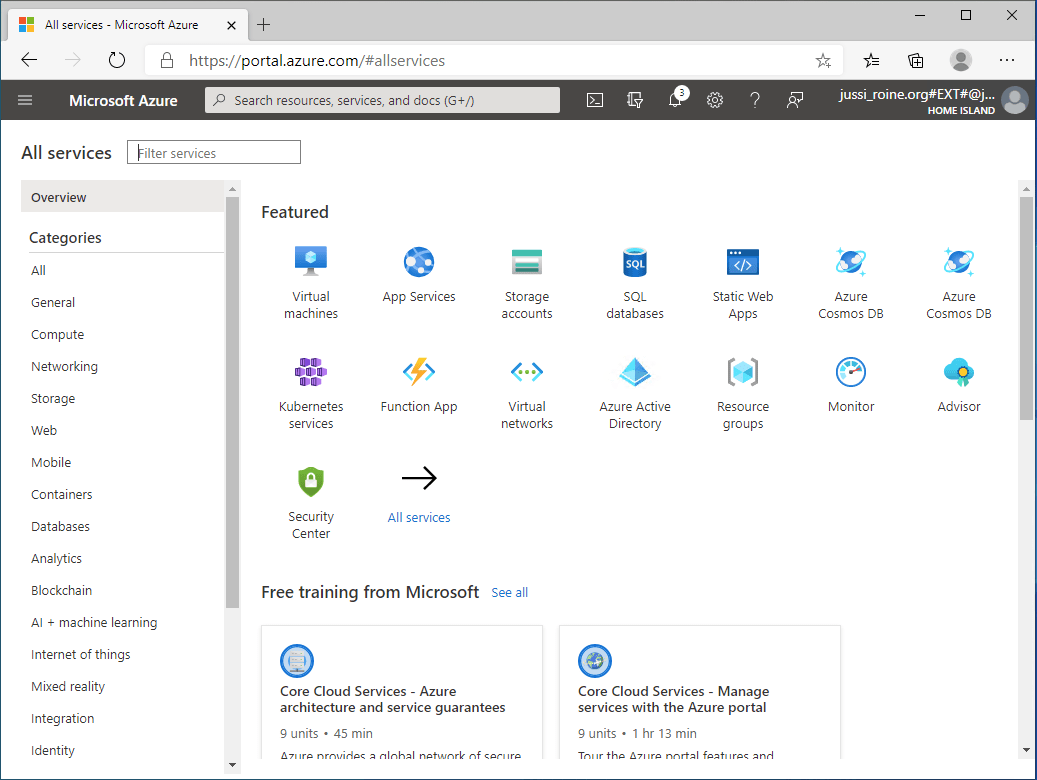Choose Internet of things category
This screenshot has height=780, width=1037.
[x=81, y=654]
